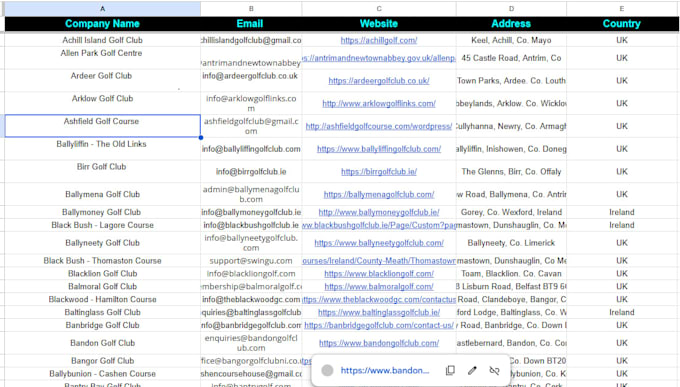Select the Ballymoney Golf Club cell
The height and width of the screenshot is (387, 680).
[102, 212]
